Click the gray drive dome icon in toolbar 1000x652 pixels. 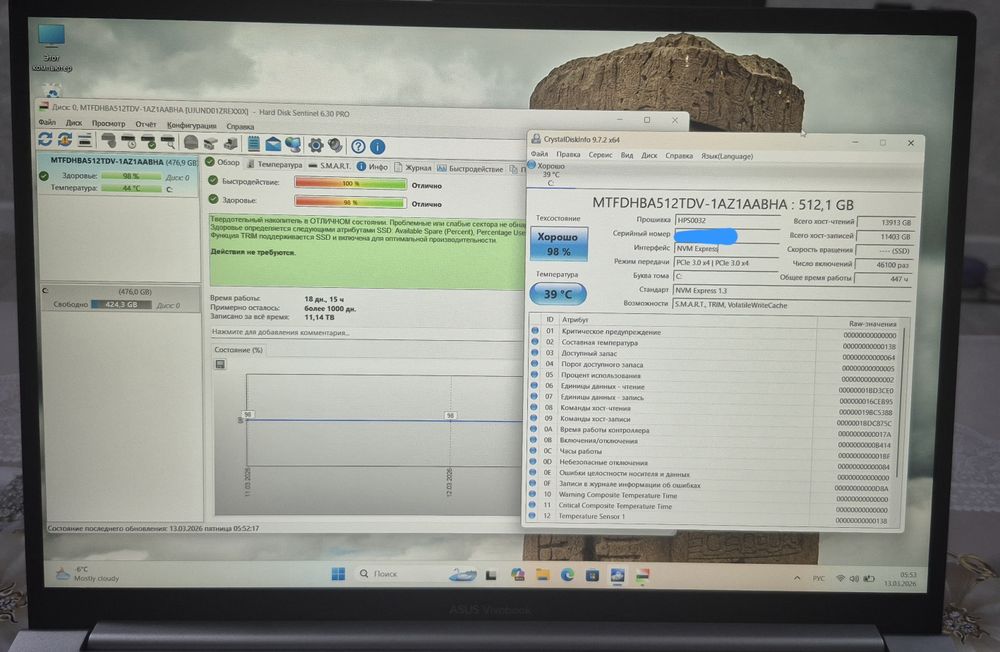click(191, 142)
